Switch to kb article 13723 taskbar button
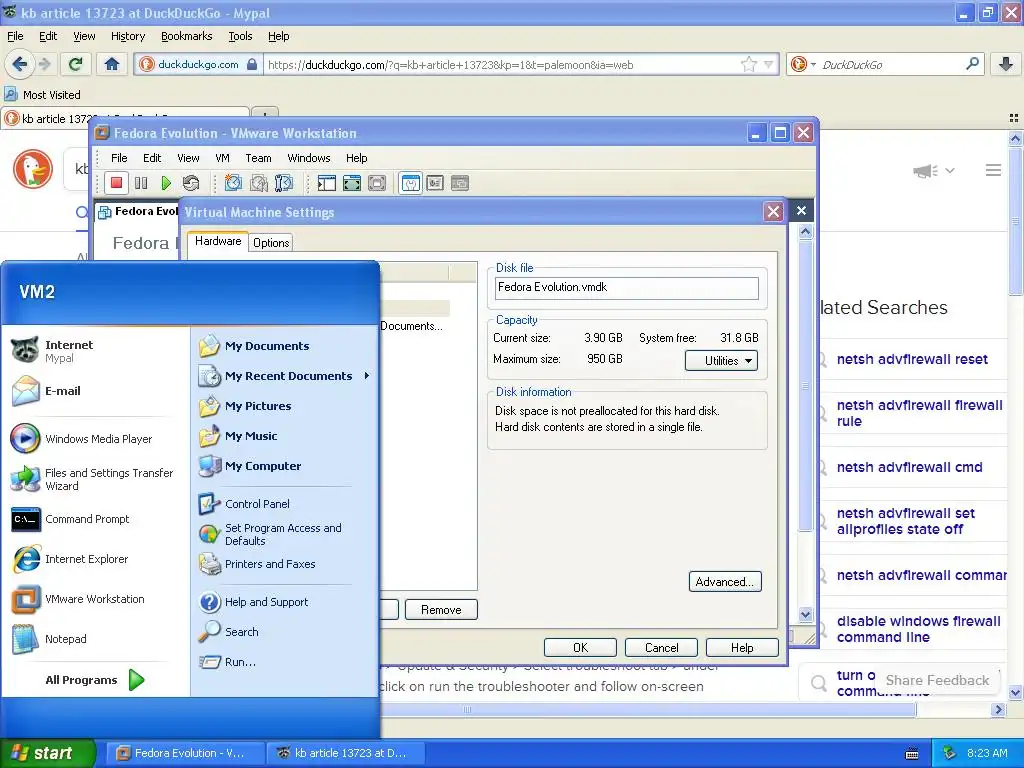The height and width of the screenshot is (768, 1024). point(346,753)
